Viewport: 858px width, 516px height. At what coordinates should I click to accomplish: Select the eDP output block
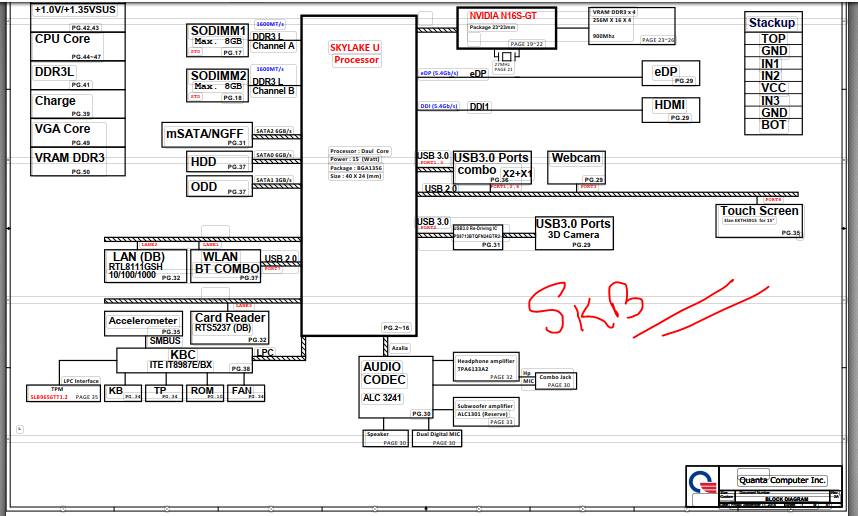pos(670,73)
